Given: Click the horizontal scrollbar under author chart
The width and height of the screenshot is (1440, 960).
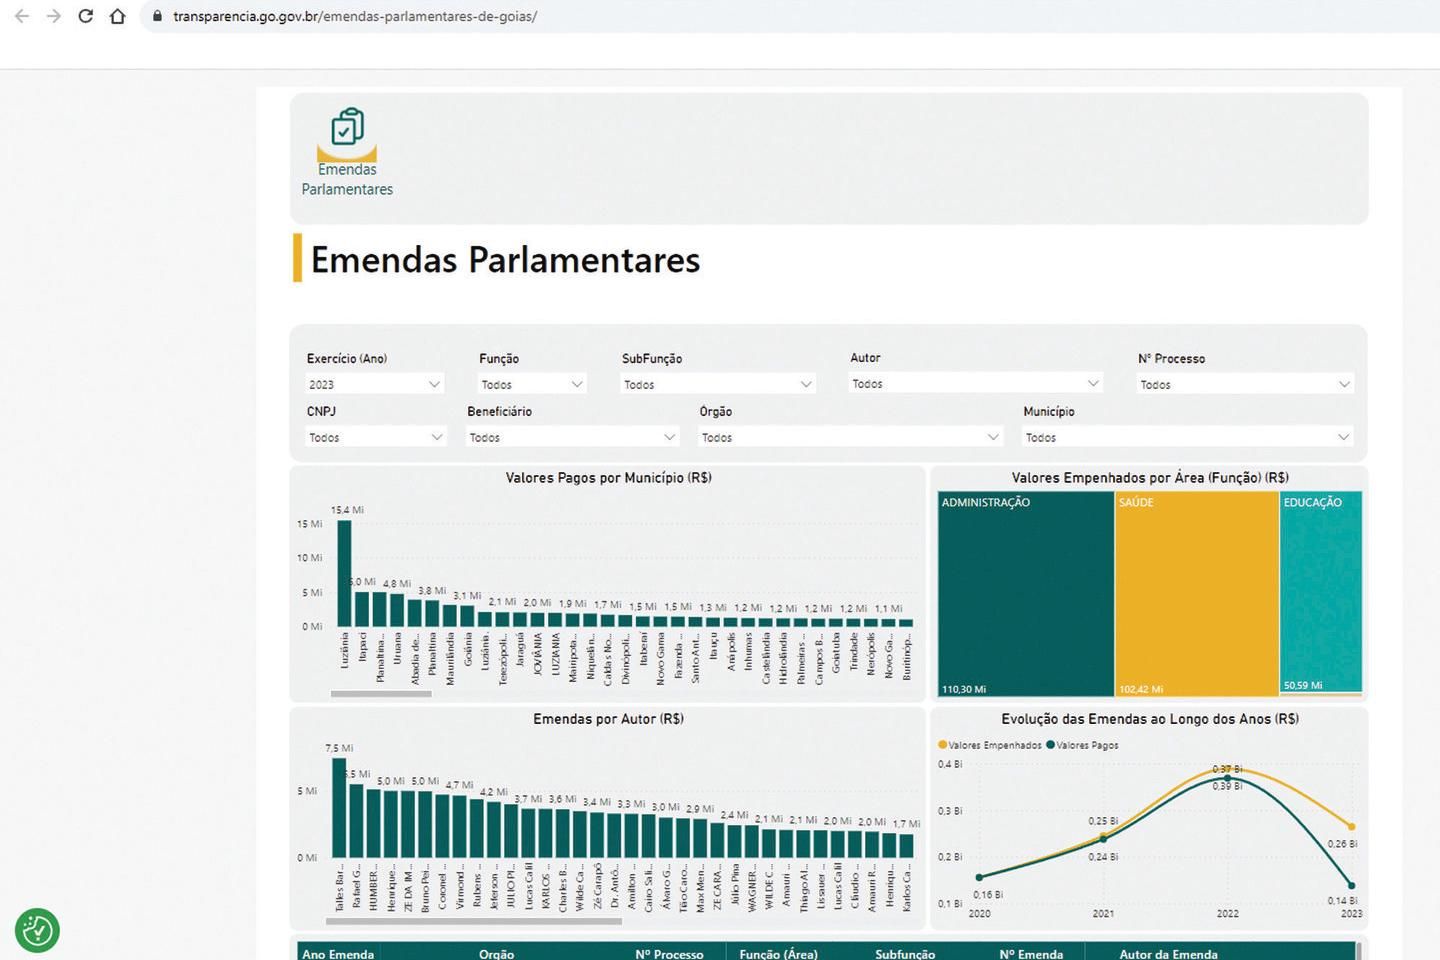Looking at the screenshot, I should (x=476, y=921).
